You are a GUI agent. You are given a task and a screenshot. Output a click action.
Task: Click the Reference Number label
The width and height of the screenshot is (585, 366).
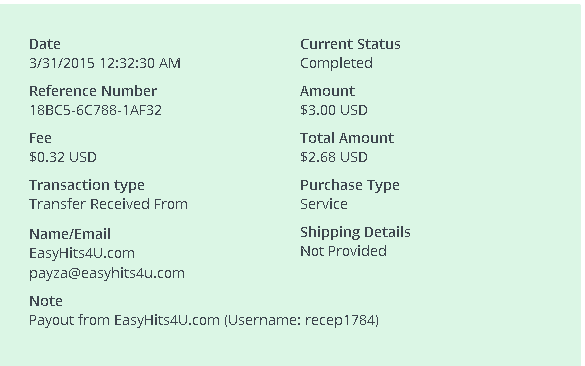(93, 91)
